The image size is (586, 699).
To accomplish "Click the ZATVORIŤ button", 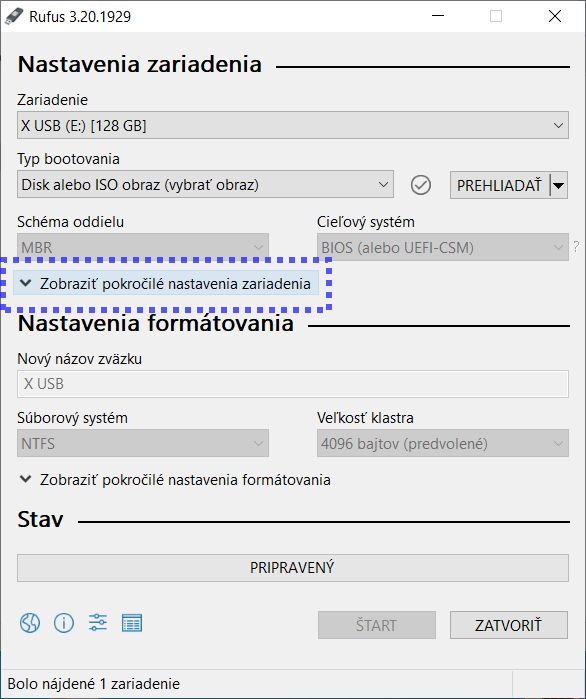I will (x=508, y=625).
